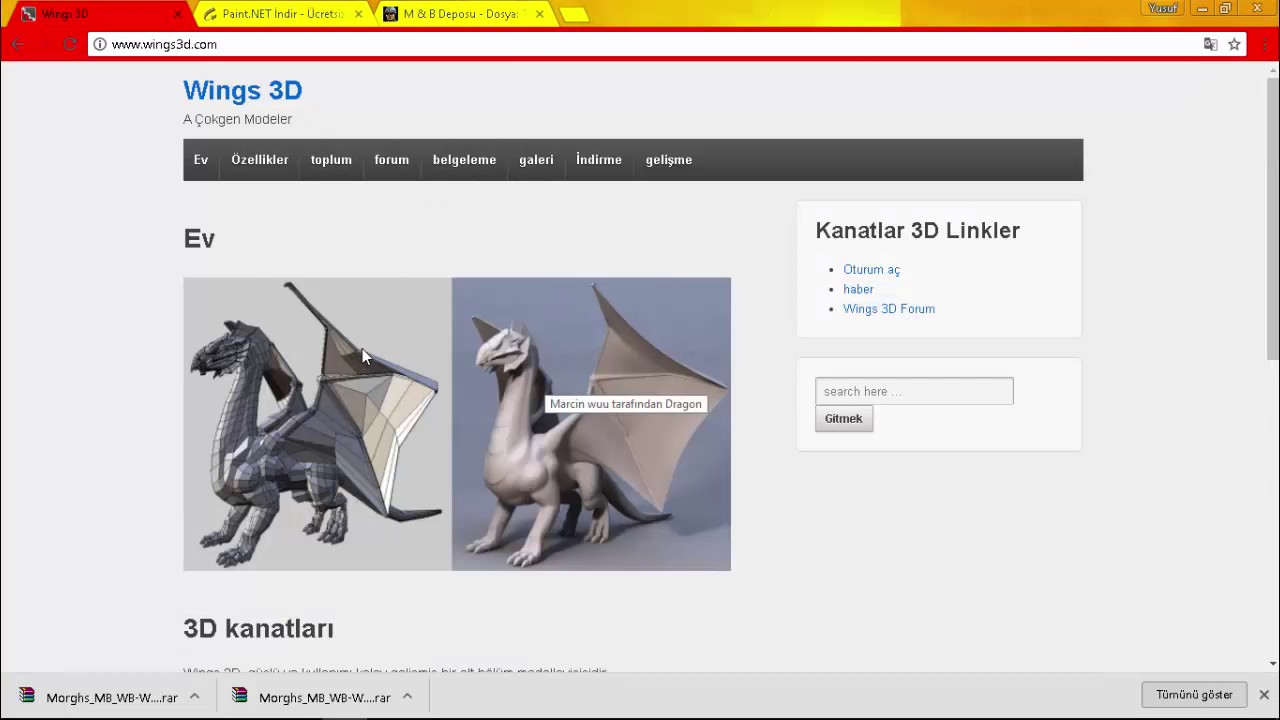Expand options for the leftmost rar download
This screenshot has width=1280, height=720.
tap(194, 697)
